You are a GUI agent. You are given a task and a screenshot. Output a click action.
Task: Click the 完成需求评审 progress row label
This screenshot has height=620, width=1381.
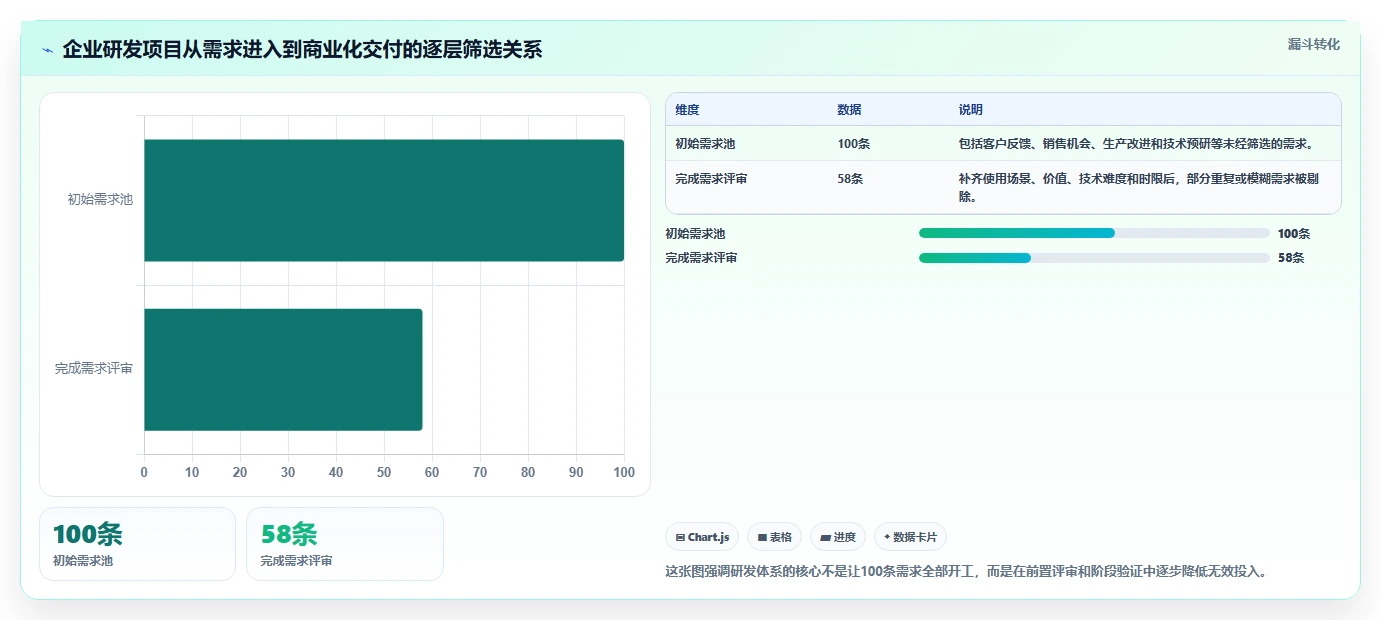pos(701,258)
